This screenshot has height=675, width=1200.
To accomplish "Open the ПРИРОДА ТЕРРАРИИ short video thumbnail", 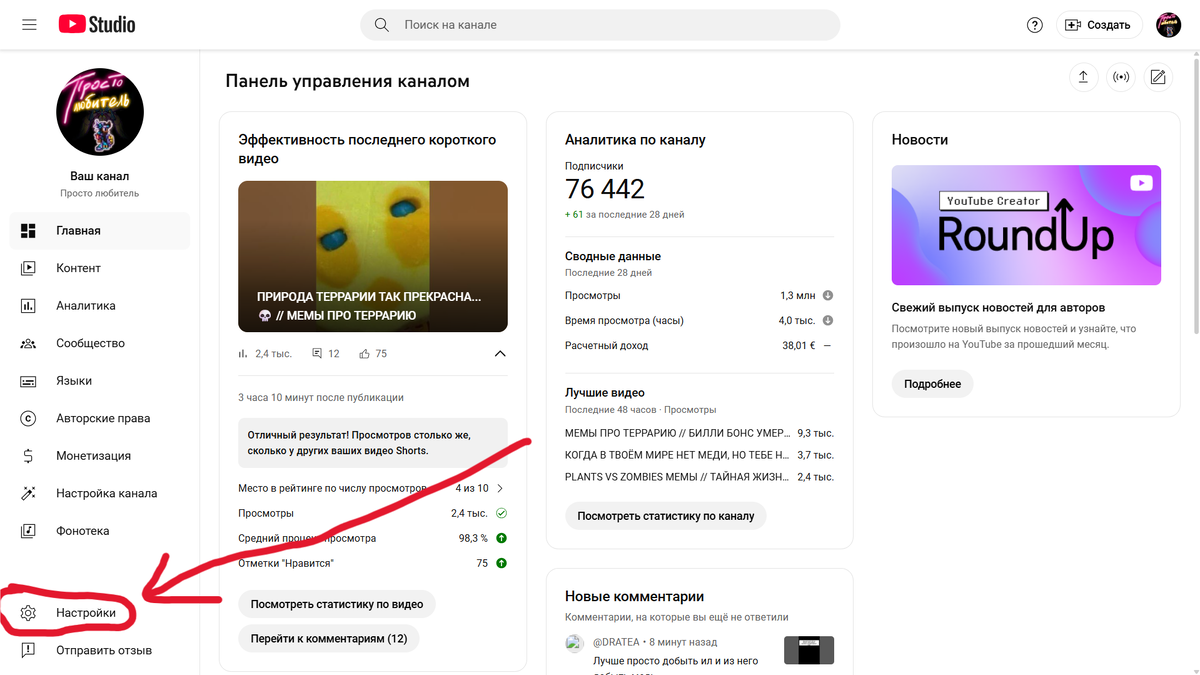I will pos(373,256).
